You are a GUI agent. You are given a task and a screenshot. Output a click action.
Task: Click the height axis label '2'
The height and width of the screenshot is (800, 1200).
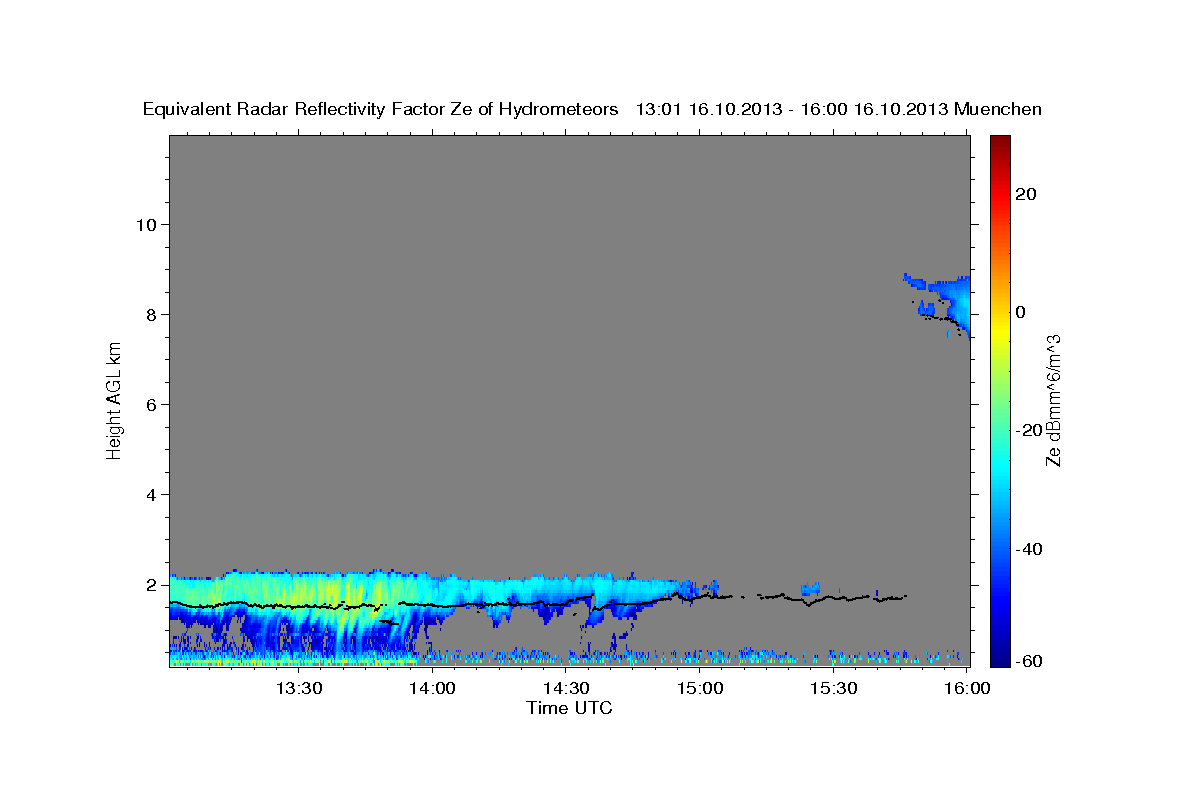(149, 584)
